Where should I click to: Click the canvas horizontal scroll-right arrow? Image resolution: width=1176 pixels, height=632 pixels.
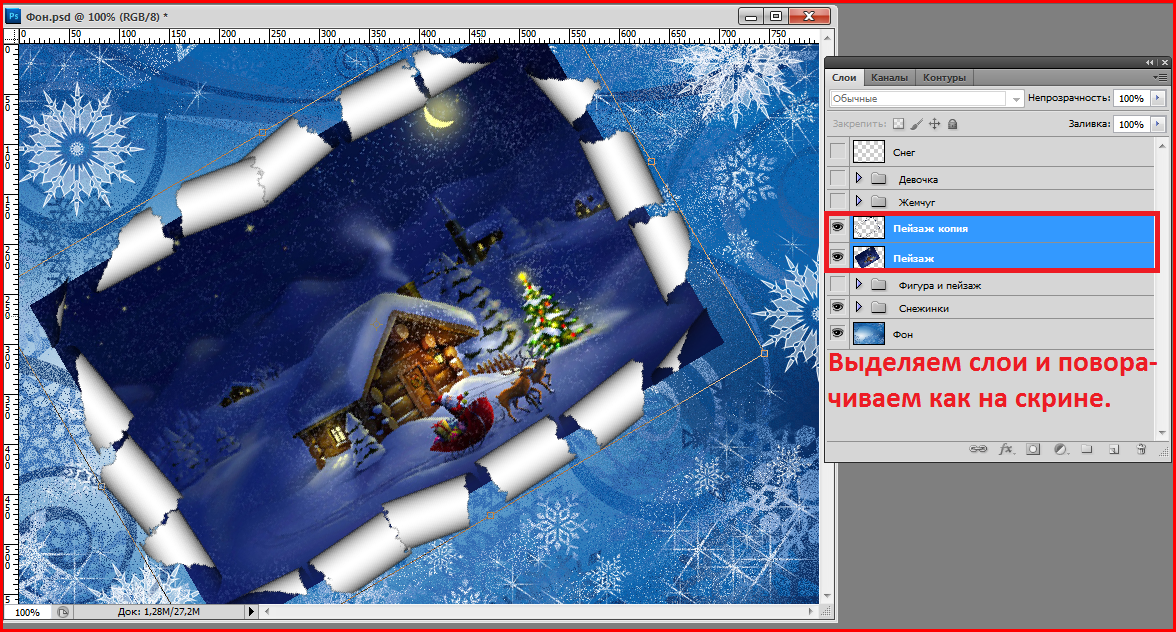pyautogui.click(x=812, y=612)
